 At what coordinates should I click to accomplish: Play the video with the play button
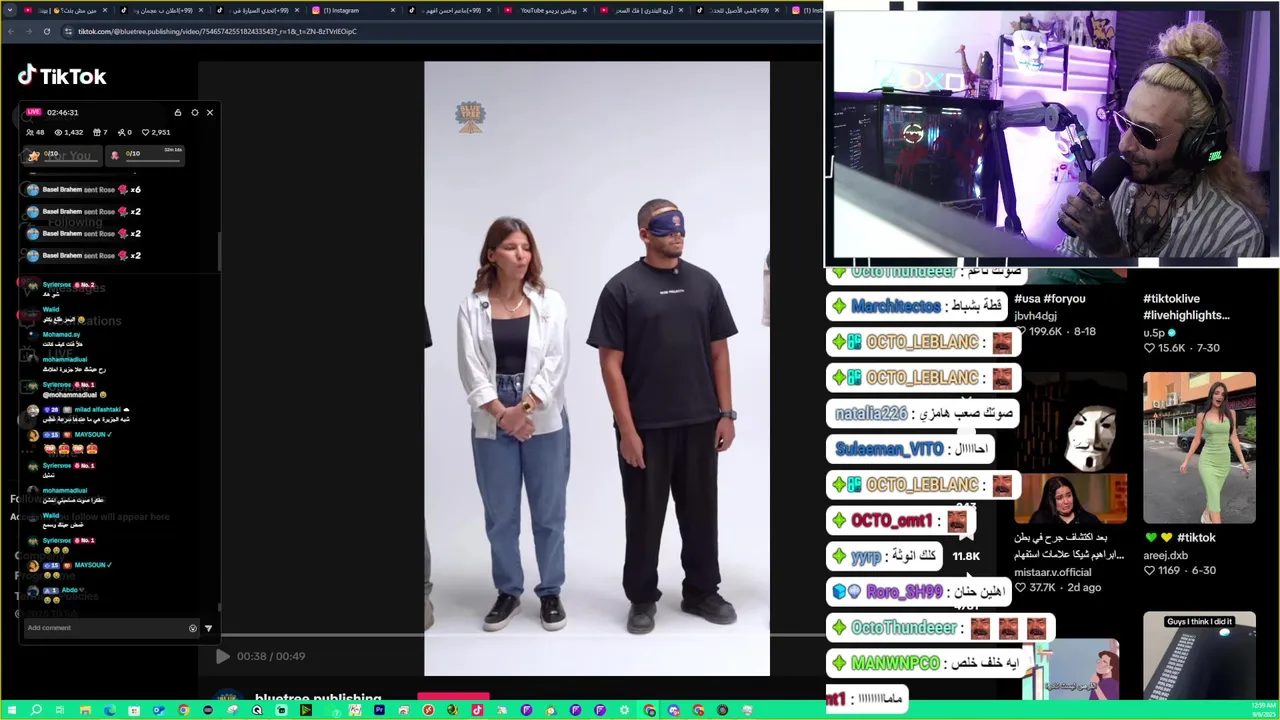click(x=223, y=656)
